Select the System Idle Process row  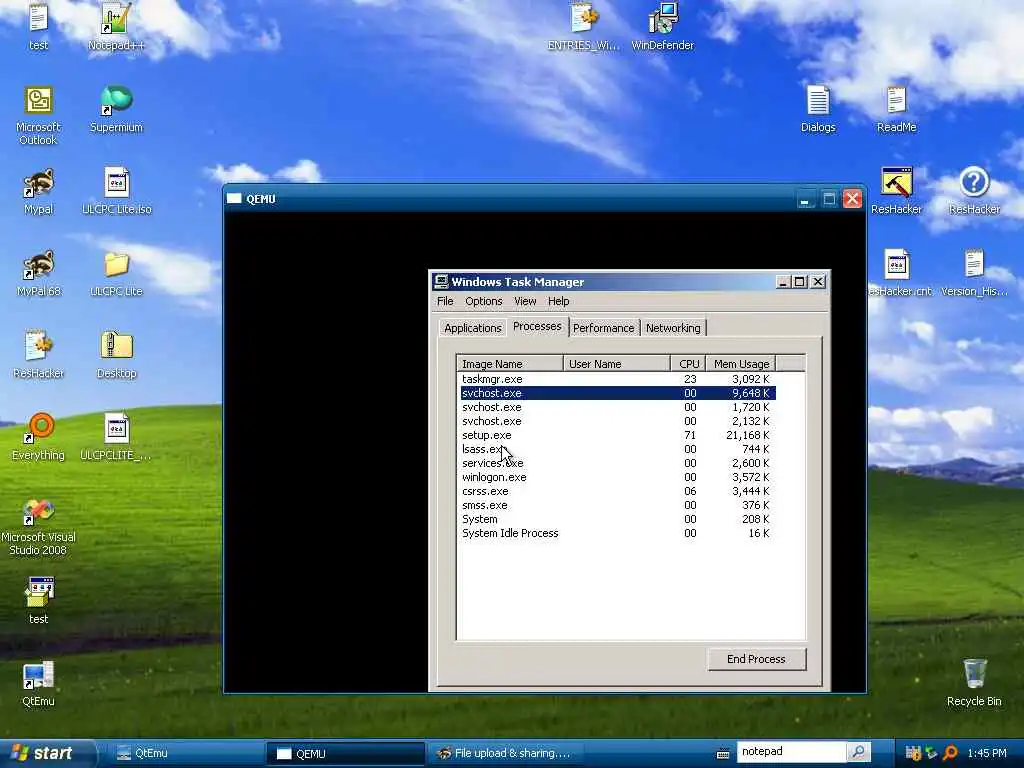[618, 533]
